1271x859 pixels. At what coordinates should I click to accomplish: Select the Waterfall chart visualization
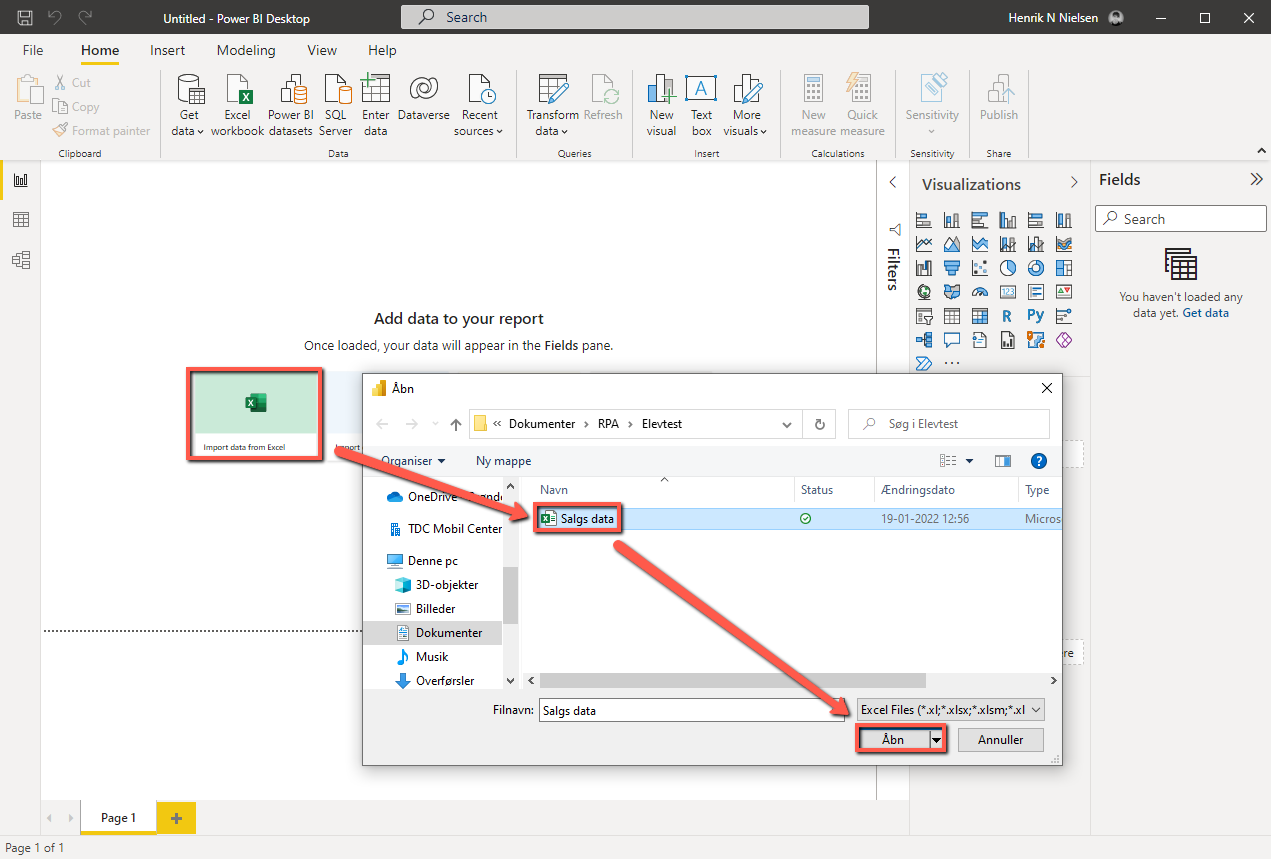pyautogui.click(x=924, y=268)
